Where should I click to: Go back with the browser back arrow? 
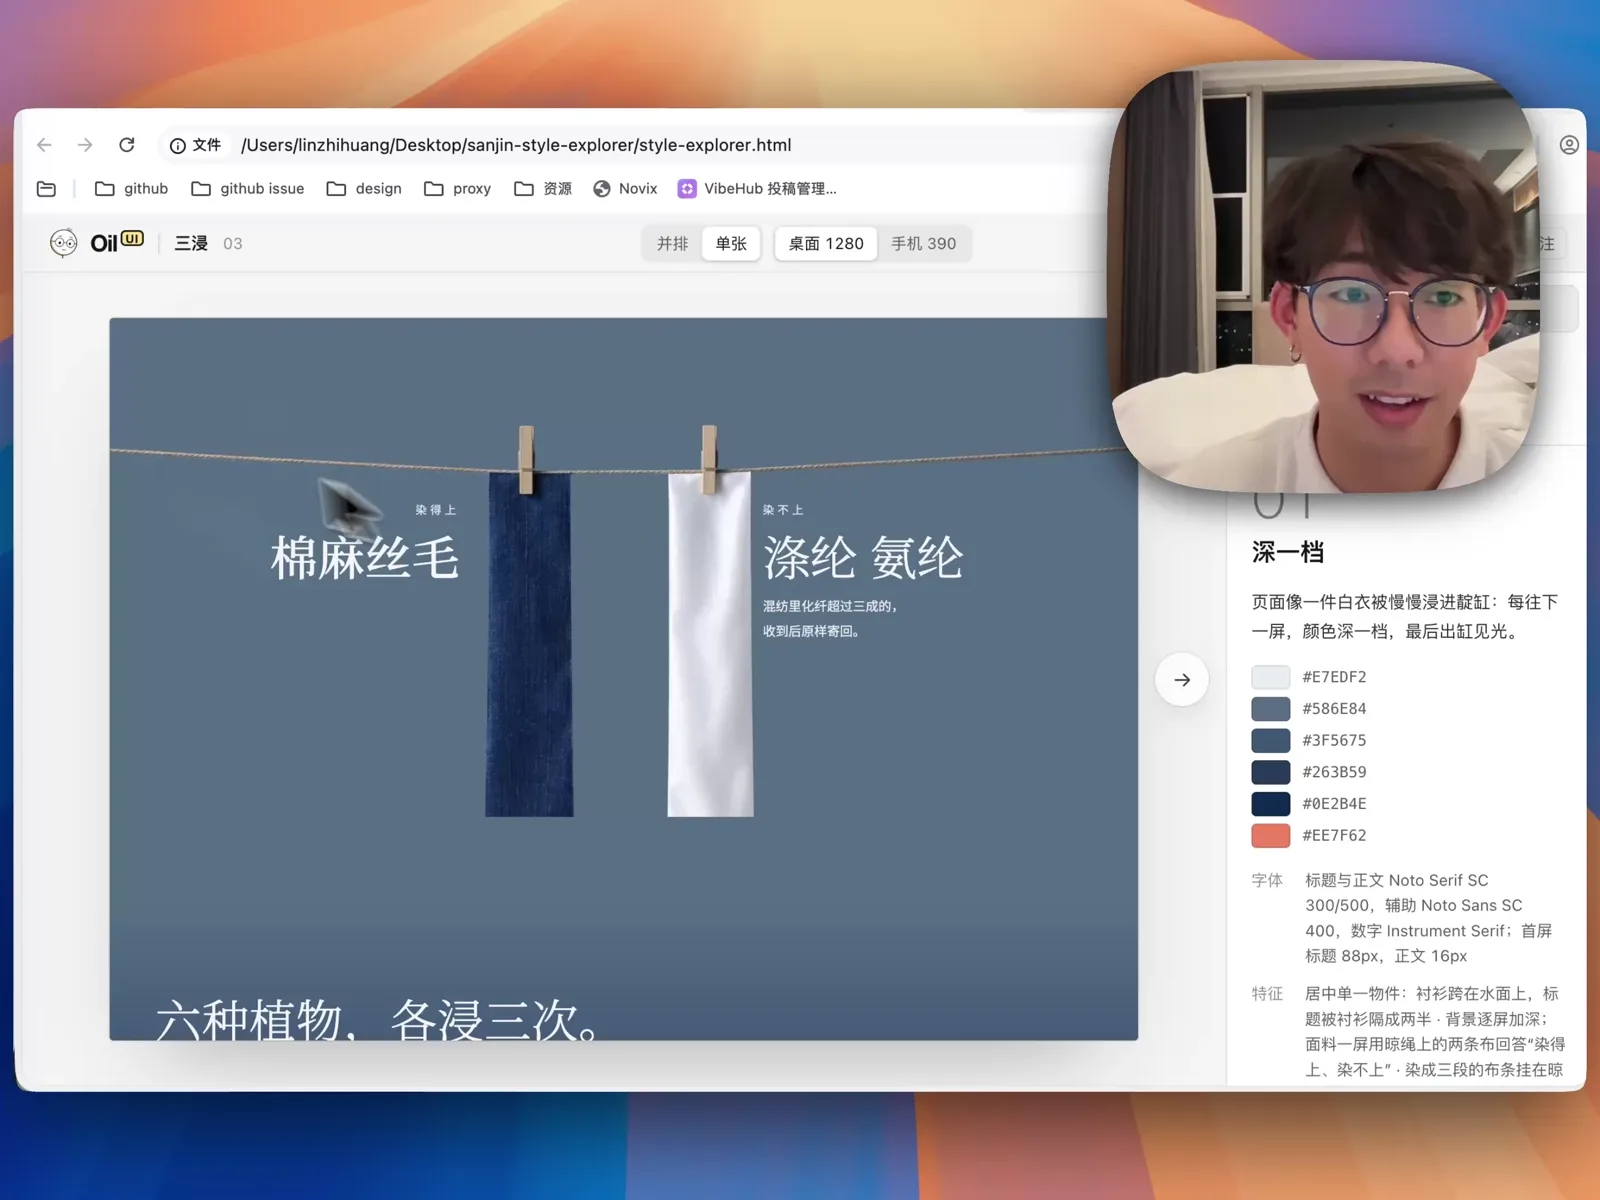point(44,145)
